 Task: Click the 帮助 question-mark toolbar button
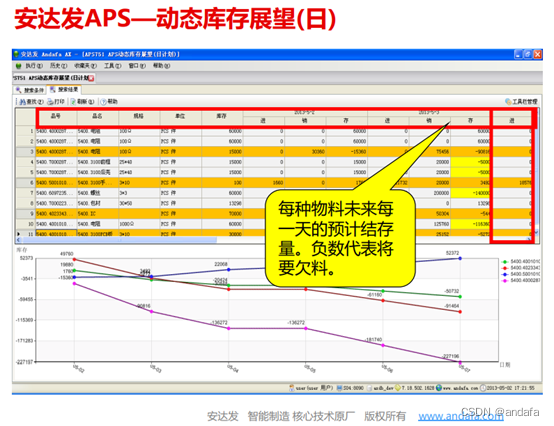109,102
